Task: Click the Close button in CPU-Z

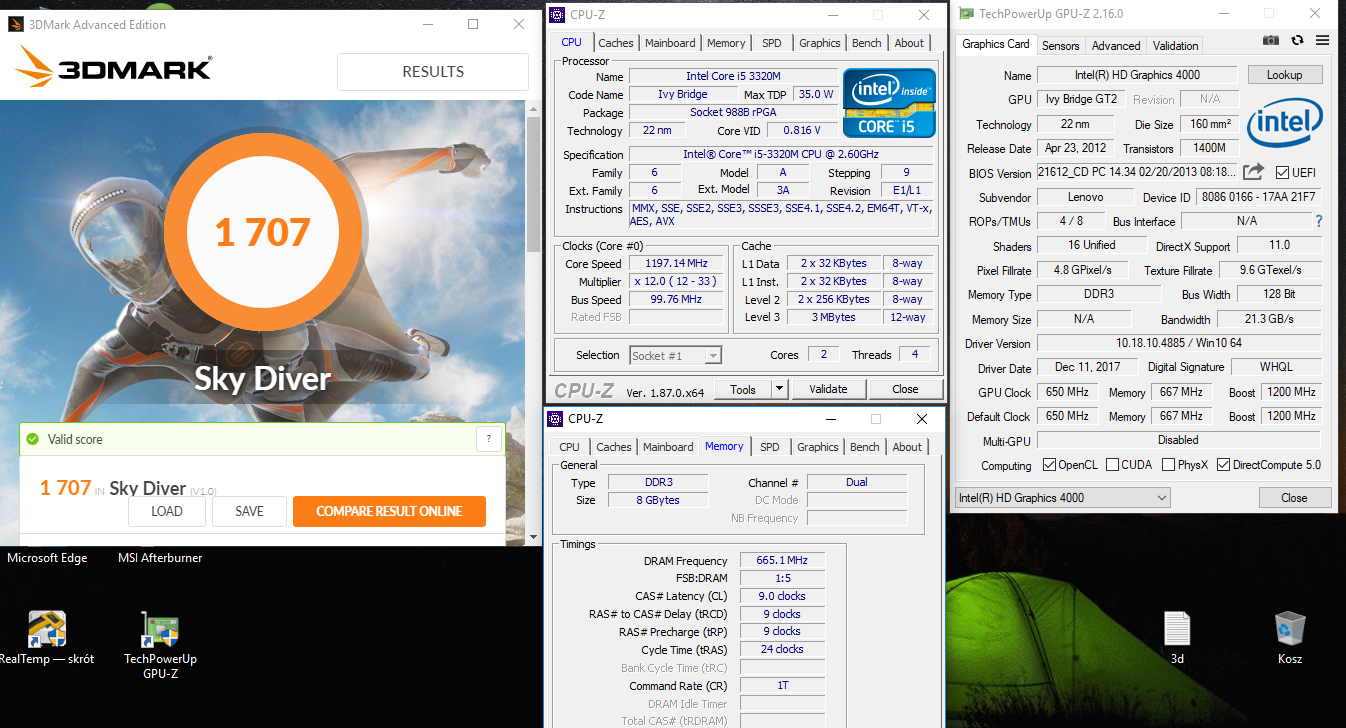Action: click(x=905, y=389)
